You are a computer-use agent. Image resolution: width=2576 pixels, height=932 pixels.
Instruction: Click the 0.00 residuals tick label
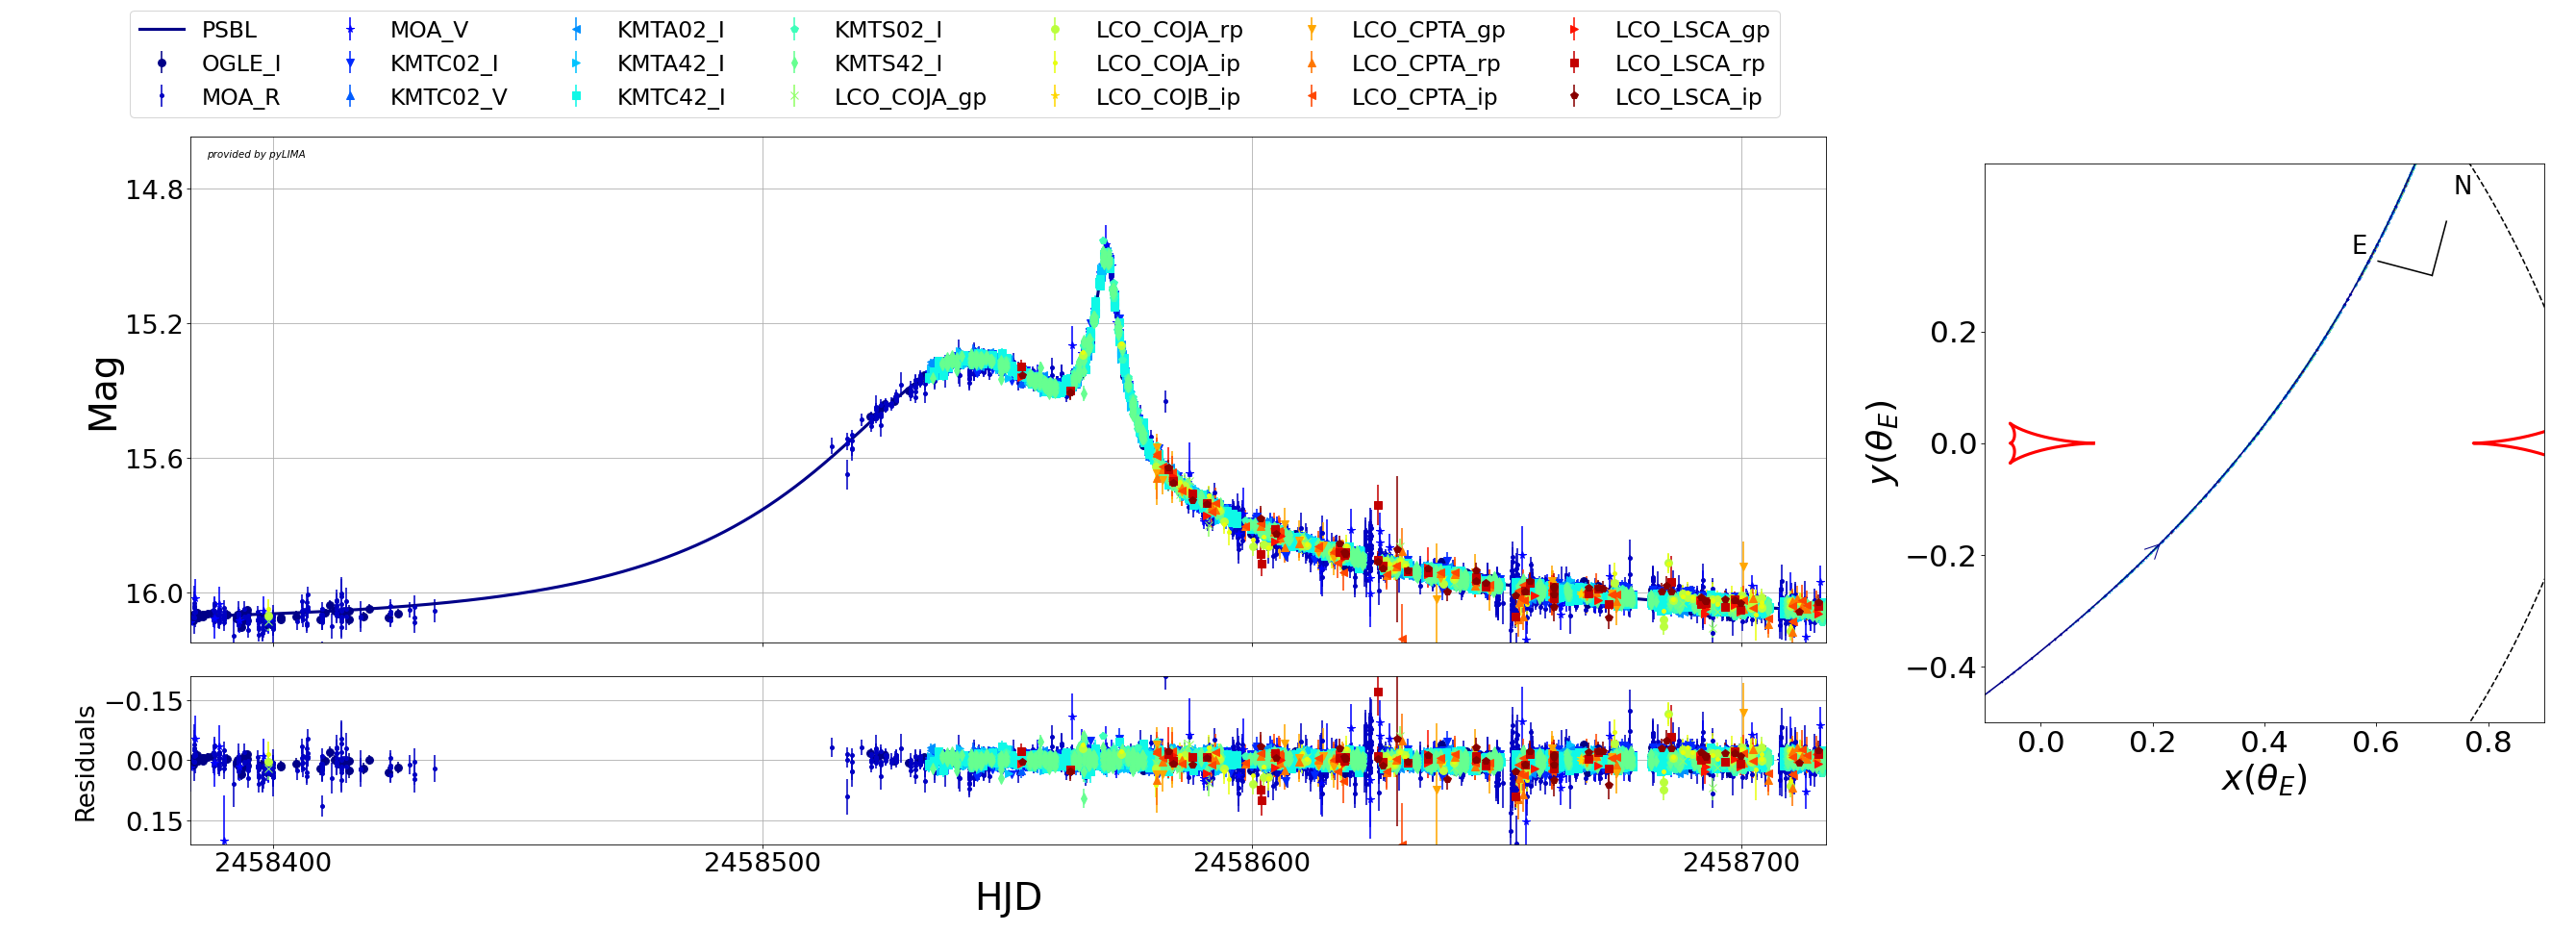[154, 762]
